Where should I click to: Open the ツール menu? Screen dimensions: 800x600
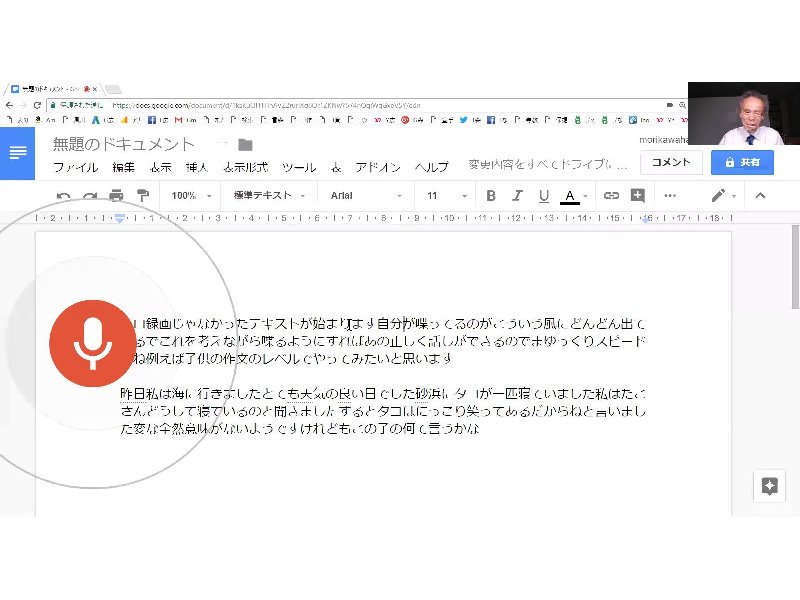(299, 167)
